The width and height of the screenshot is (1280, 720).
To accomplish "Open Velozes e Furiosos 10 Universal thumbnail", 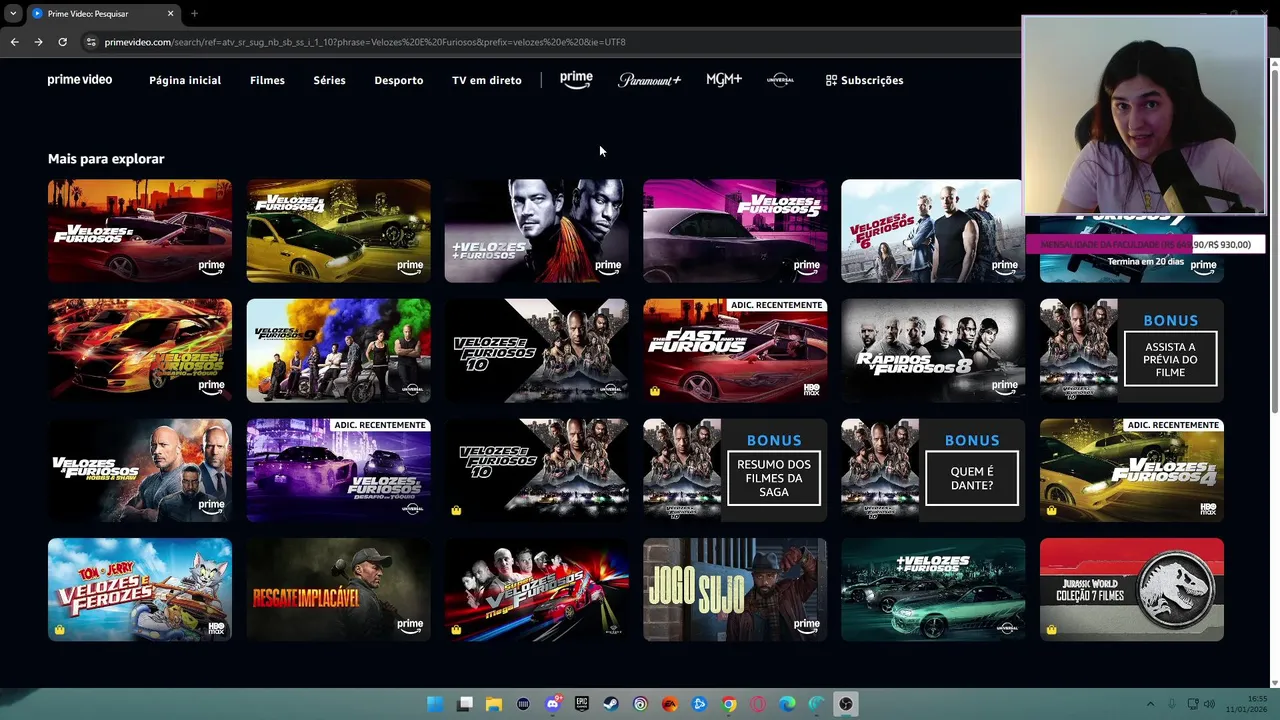I will pyautogui.click(x=537, y=351).
